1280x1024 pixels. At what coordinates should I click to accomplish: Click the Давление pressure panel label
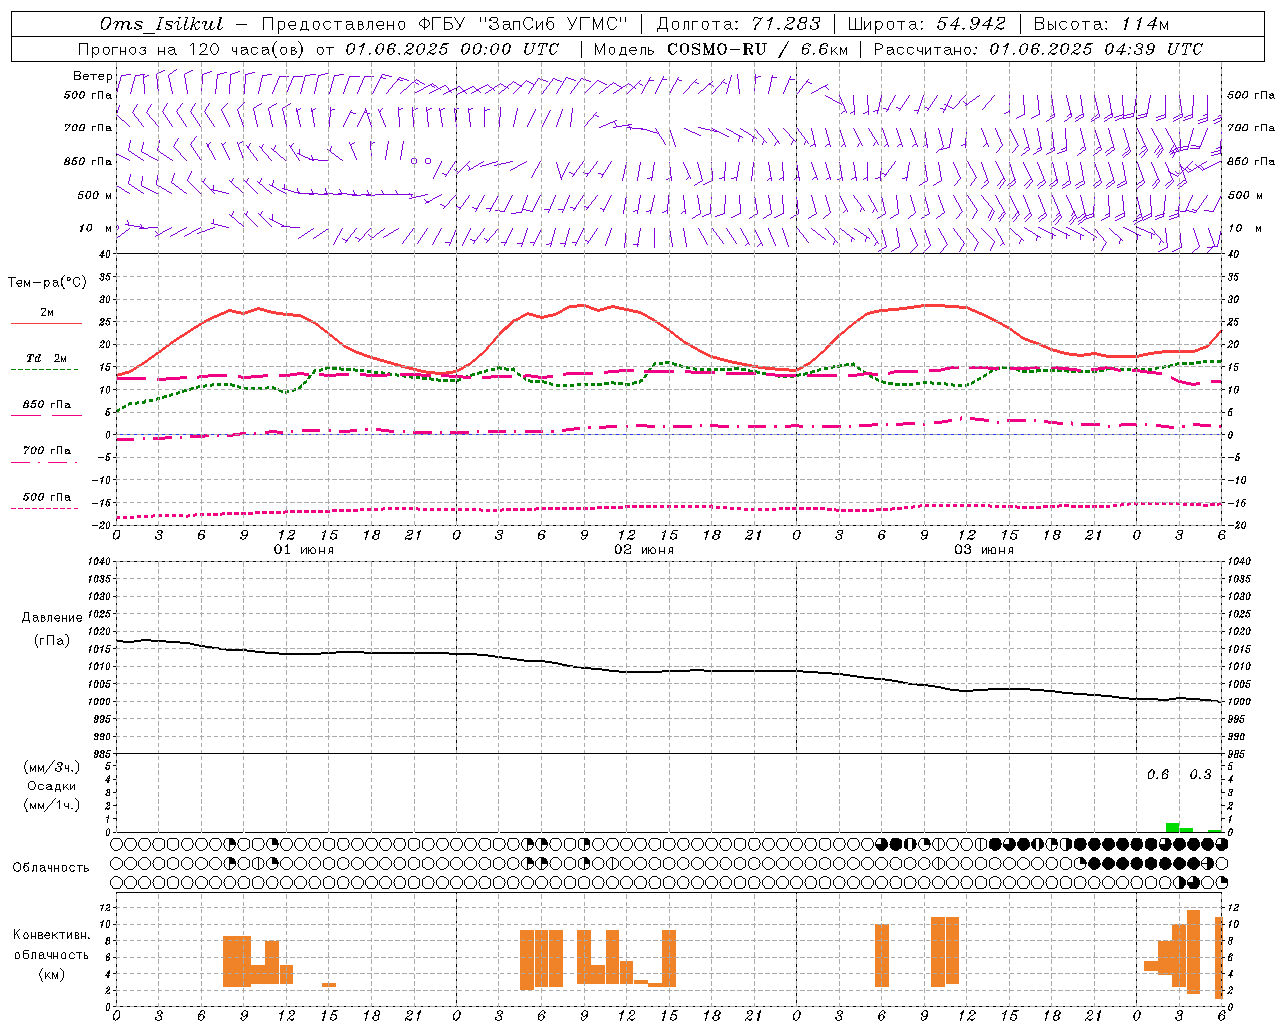point(52,617)
